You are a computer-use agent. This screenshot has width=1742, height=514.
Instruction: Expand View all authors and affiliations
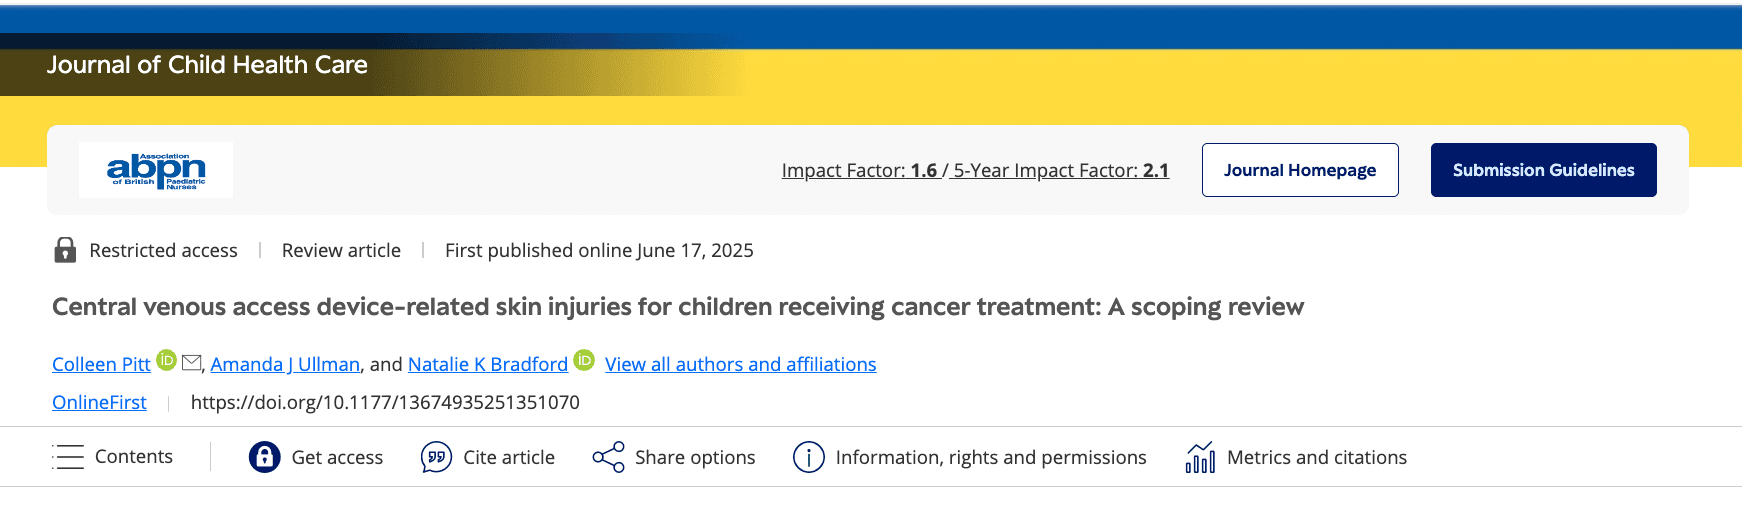point(740,364)
